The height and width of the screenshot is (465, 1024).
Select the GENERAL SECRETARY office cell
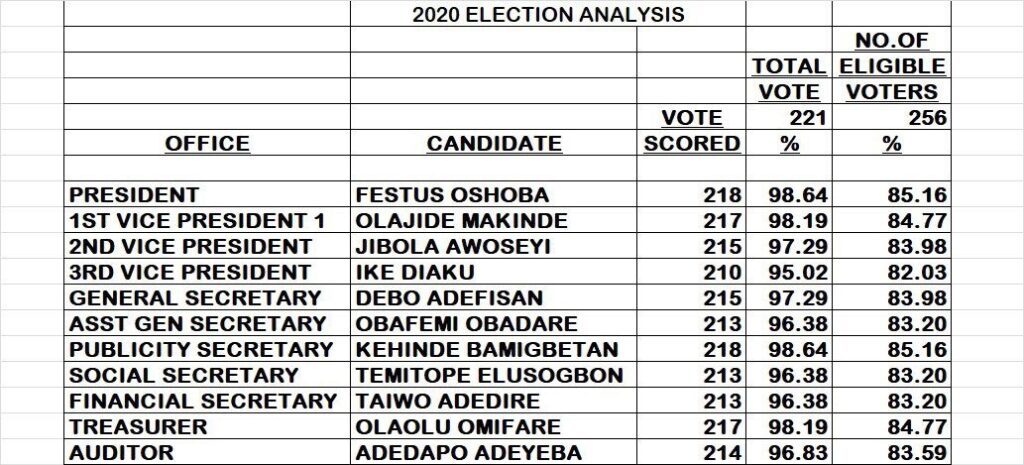194,298
